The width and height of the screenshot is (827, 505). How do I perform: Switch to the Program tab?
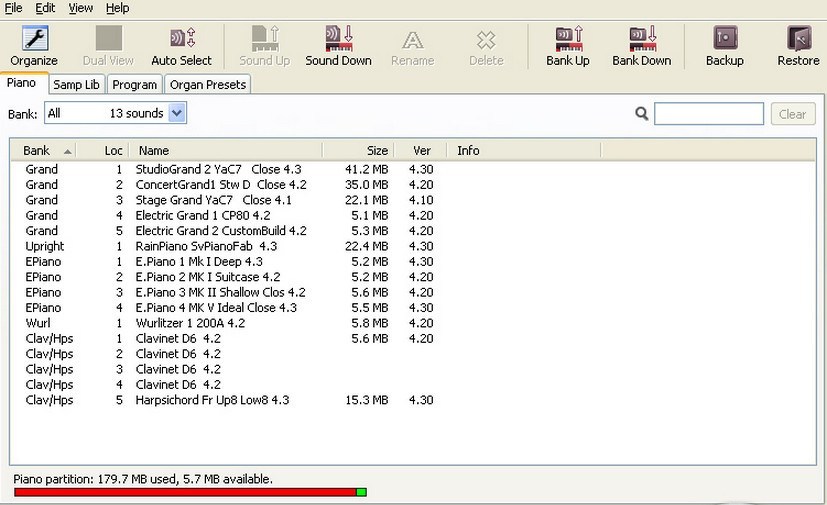tap(134, 84)
